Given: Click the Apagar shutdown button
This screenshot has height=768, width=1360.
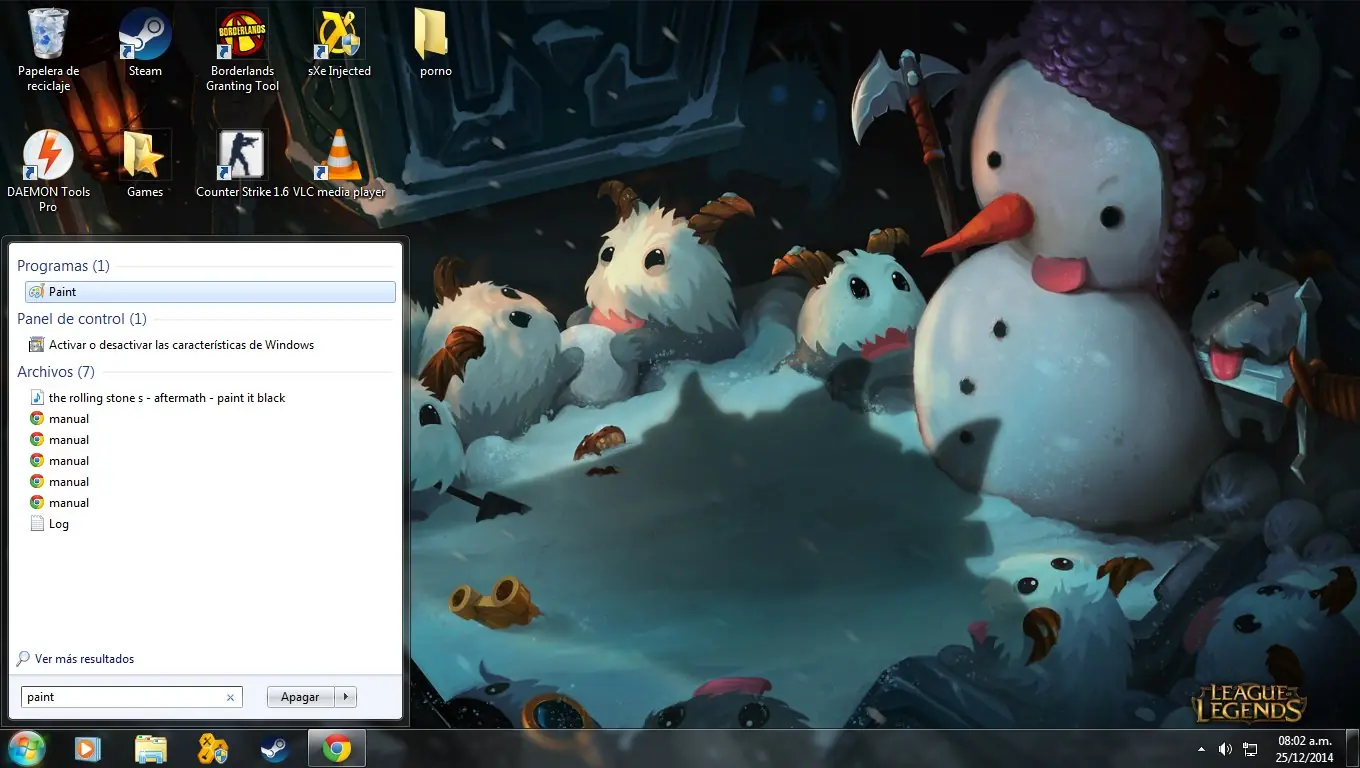Looking at the screenshot, I should click(300, 697).
